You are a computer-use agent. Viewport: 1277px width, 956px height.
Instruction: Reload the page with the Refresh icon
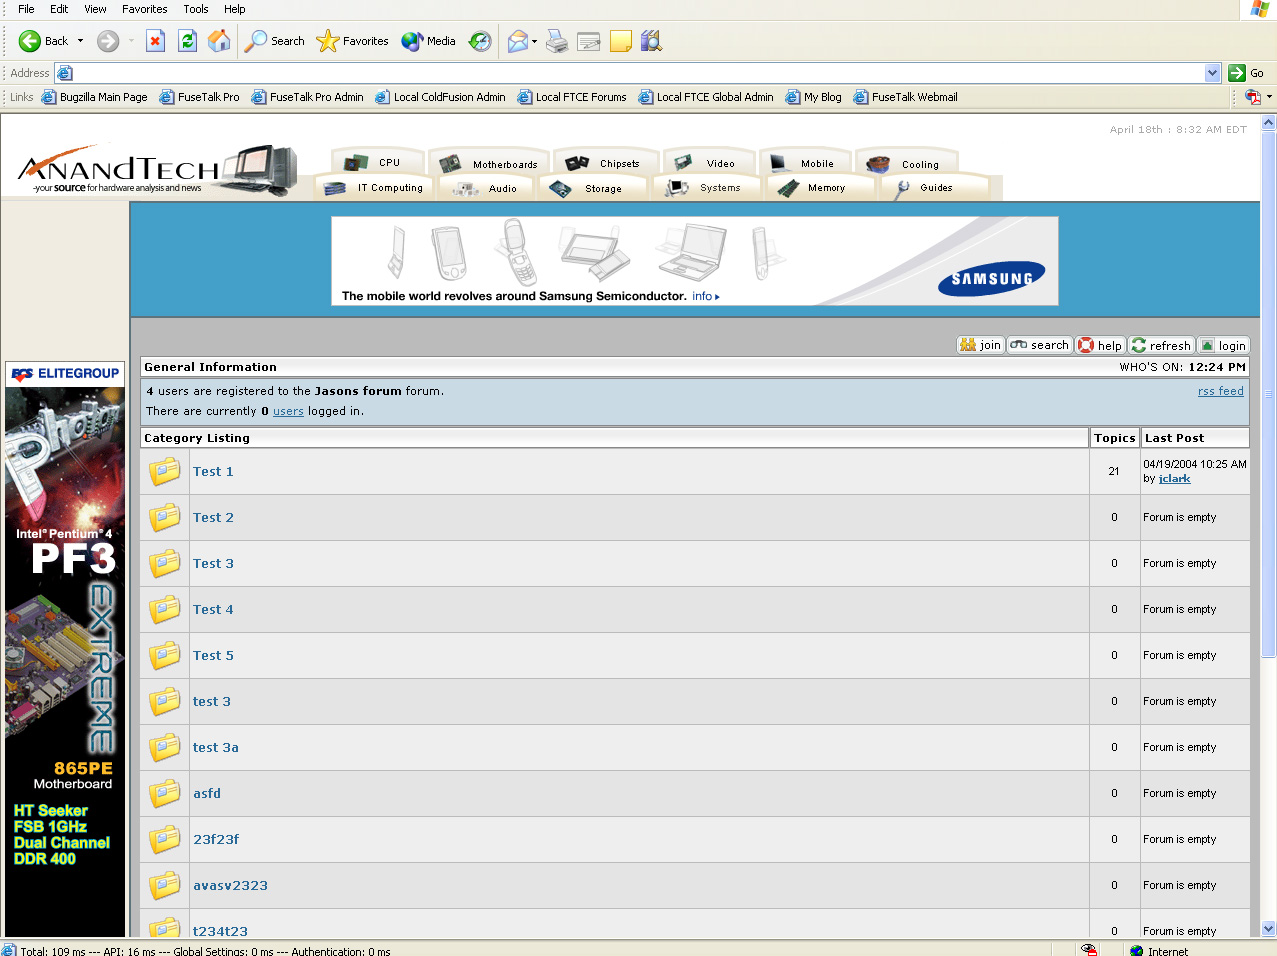click(x=187, y=41)
